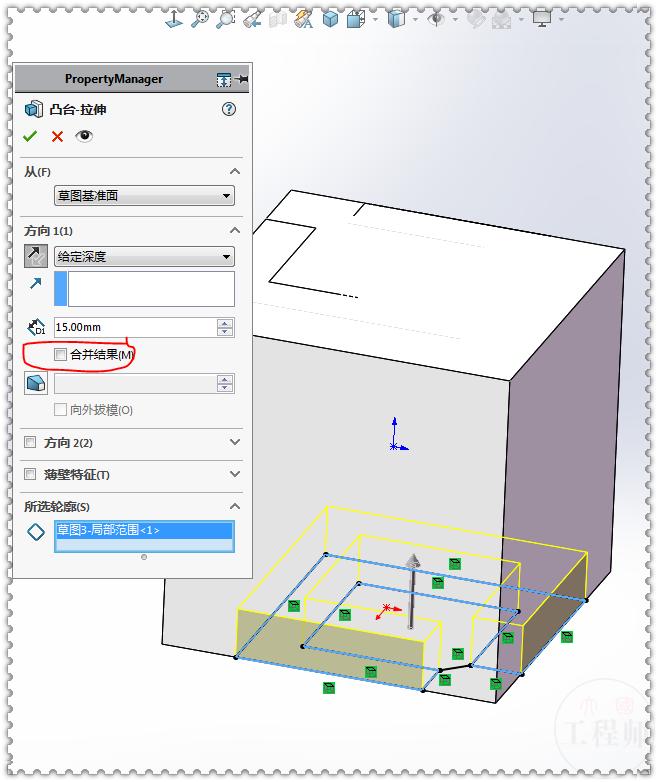Cancel extrude with red X

[57, 136]
